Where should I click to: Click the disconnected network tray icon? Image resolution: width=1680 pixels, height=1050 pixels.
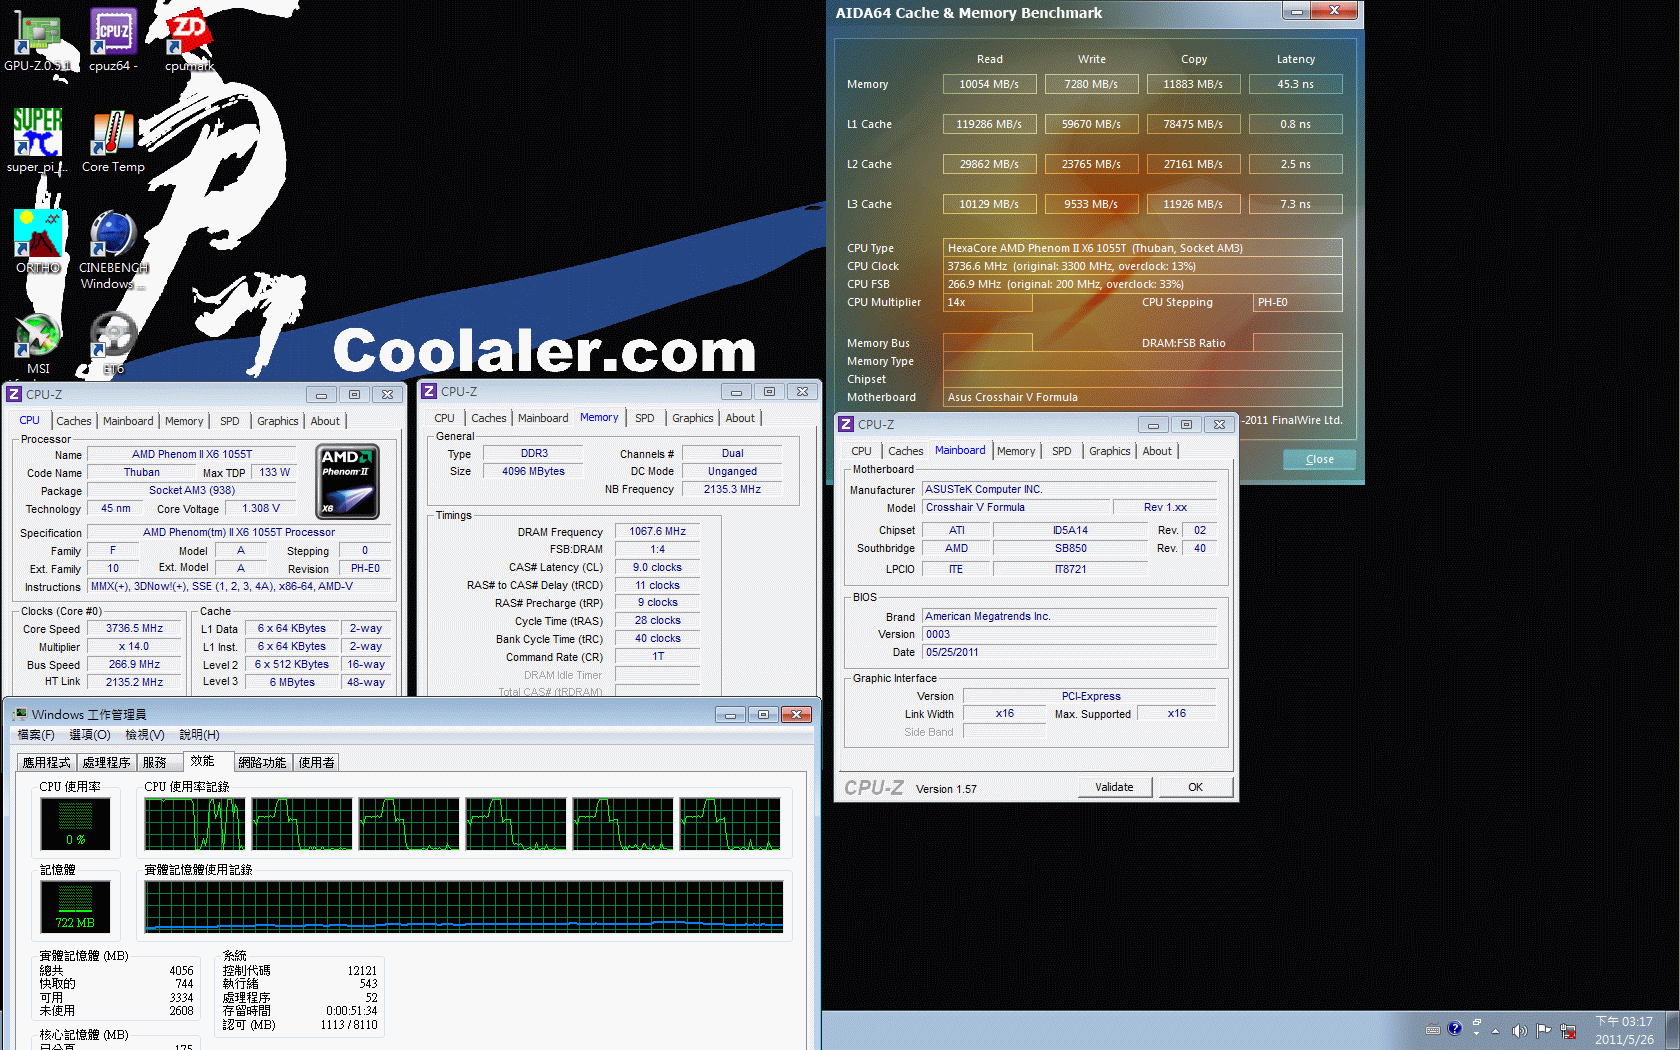pos(1568,1030)
